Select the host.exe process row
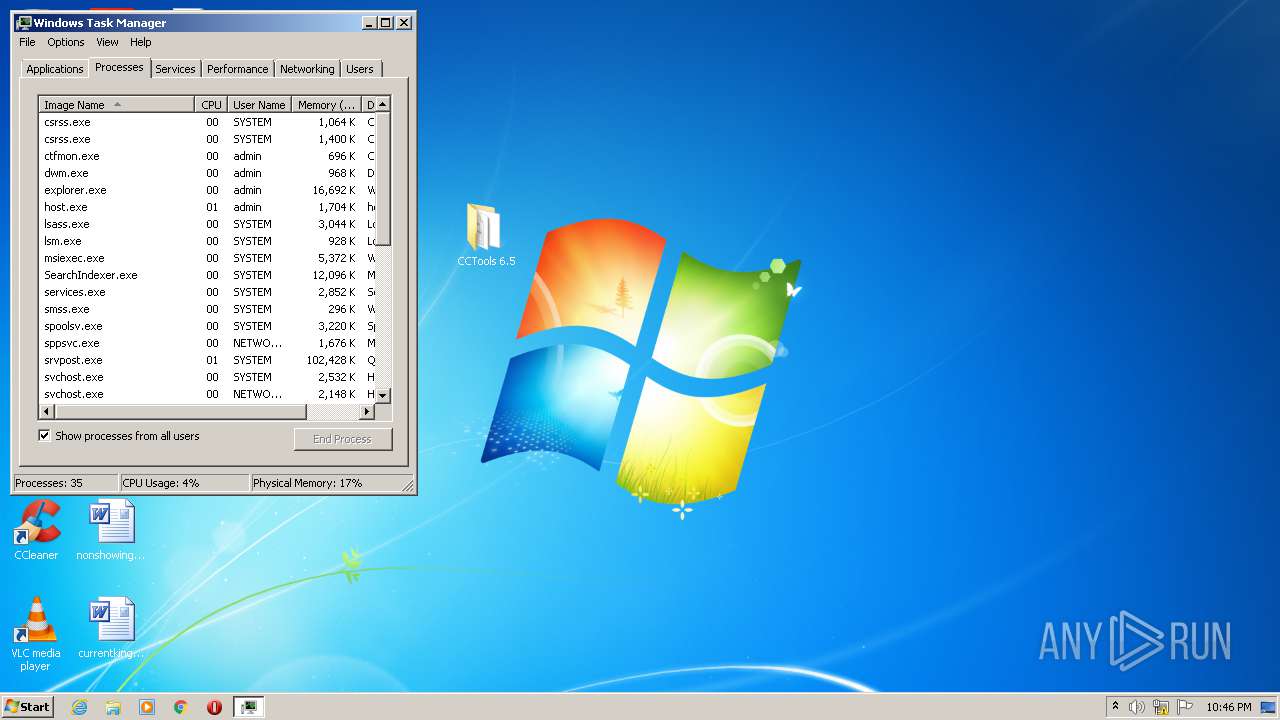The image size is (1280, 720). click(207, 207)
